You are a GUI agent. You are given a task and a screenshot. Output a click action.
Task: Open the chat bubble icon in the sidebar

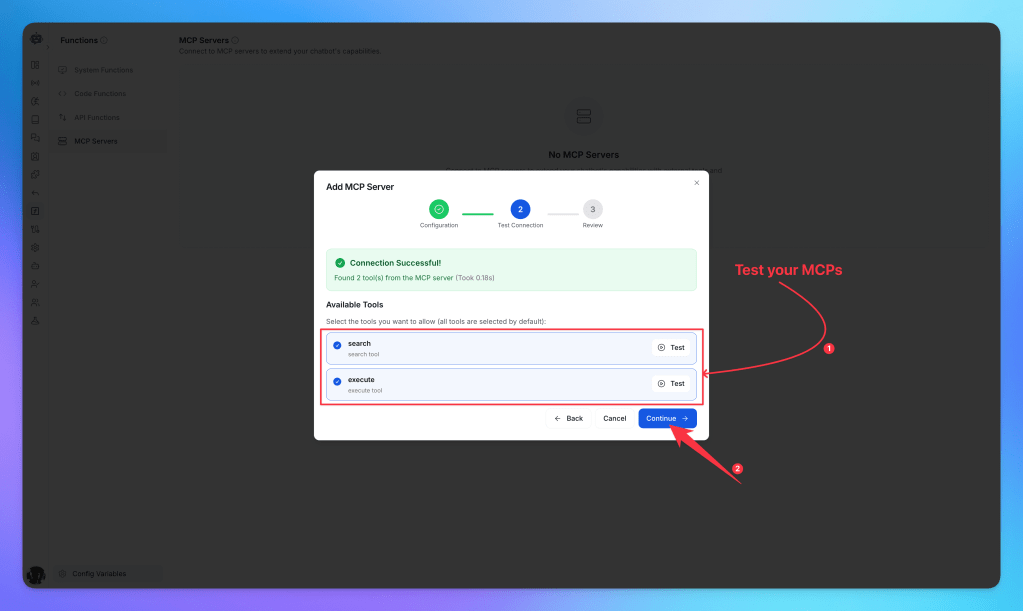click(x=35, y=138)
